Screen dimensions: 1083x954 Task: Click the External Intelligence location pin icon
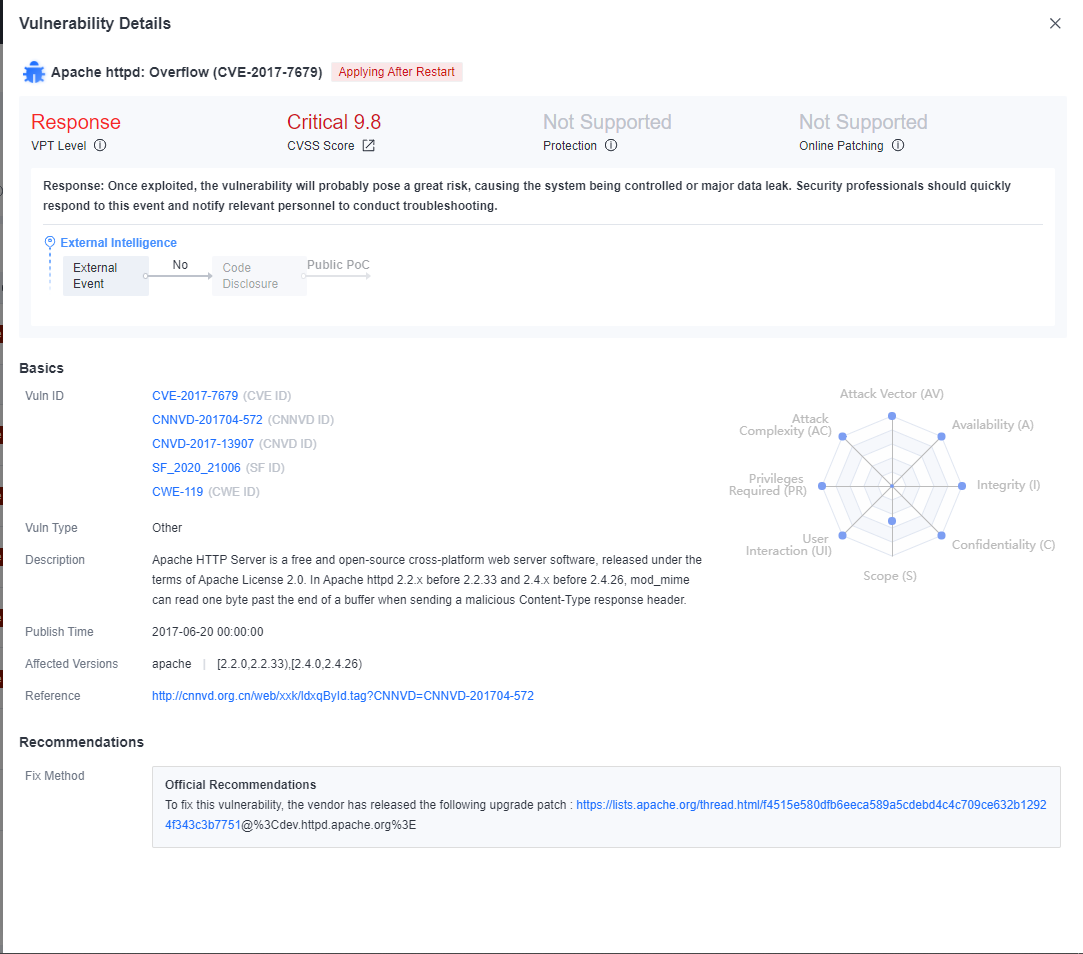[50, 243]
